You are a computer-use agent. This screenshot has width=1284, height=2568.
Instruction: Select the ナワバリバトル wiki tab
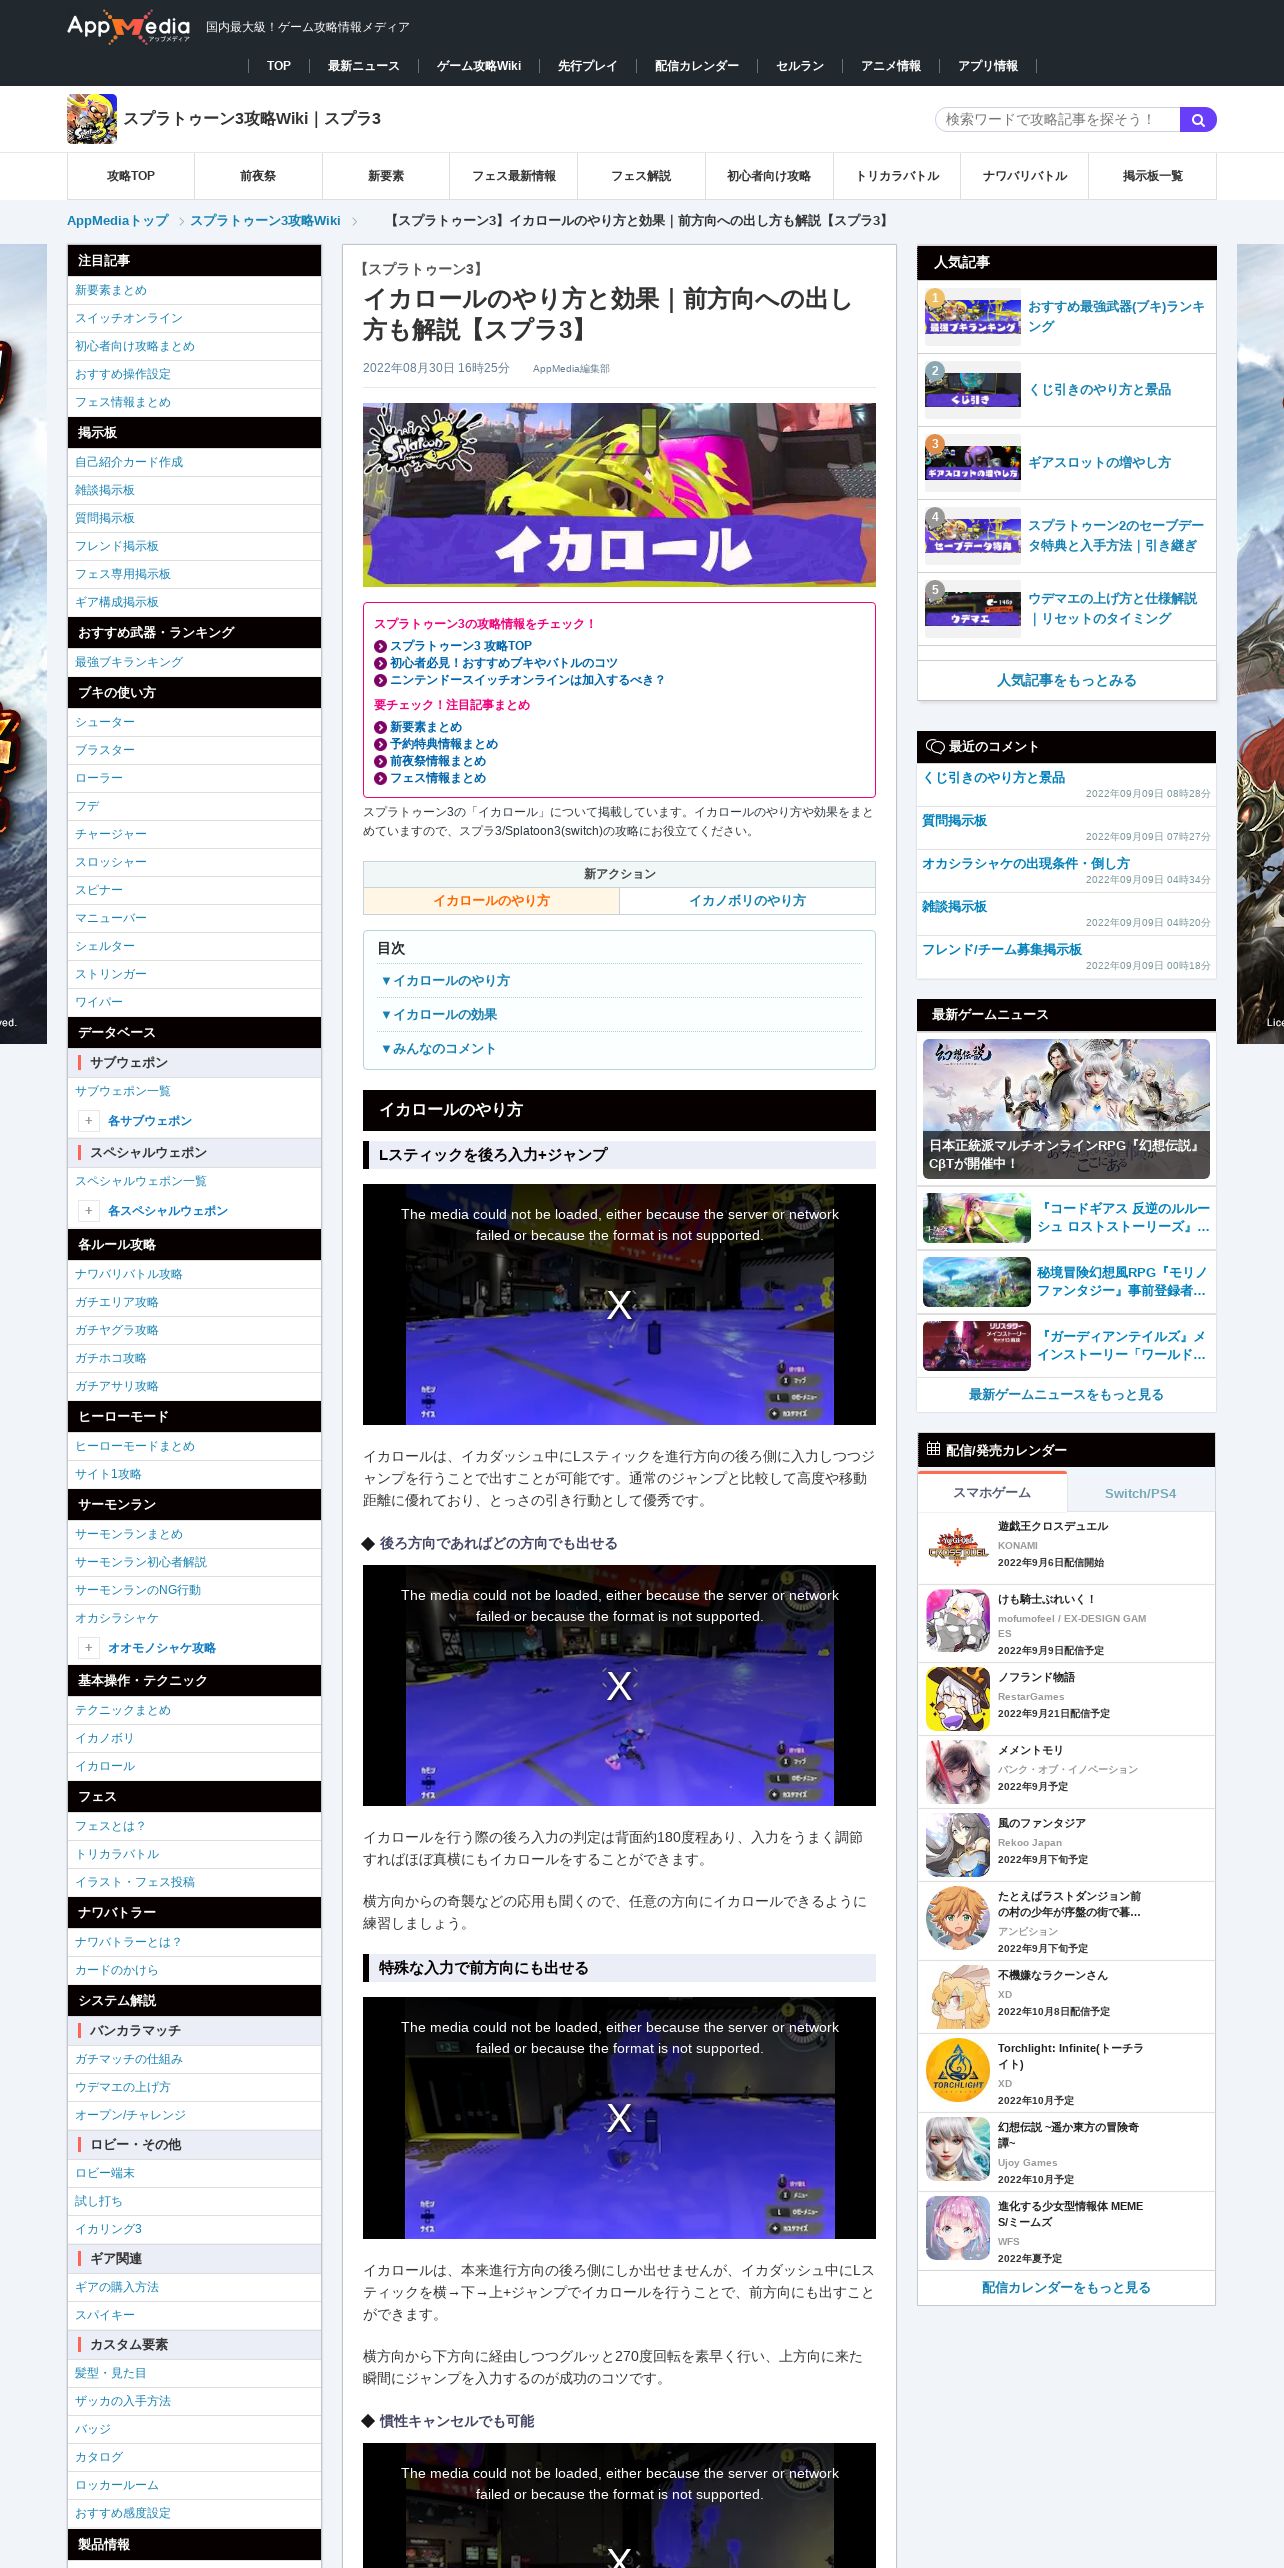pyautogui.click(x=1025, y=176)
